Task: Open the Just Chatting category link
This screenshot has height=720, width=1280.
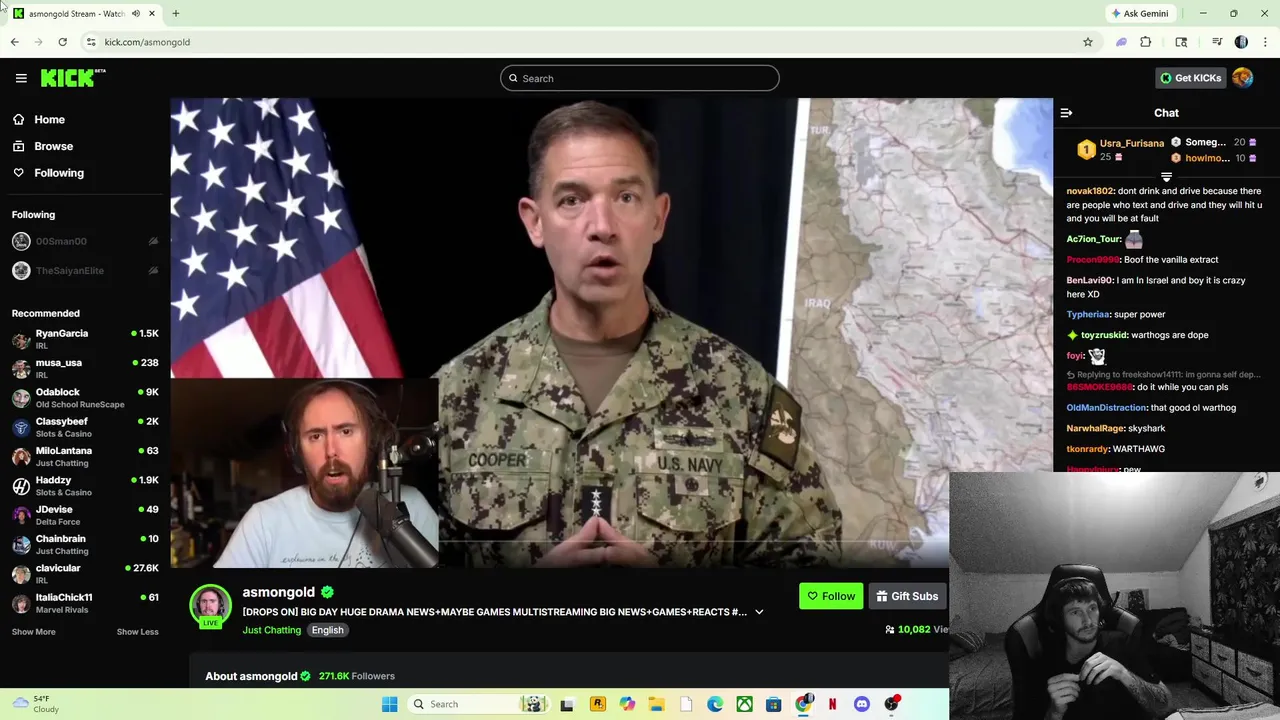Action: pyautogui.click(x=271, y=630)
